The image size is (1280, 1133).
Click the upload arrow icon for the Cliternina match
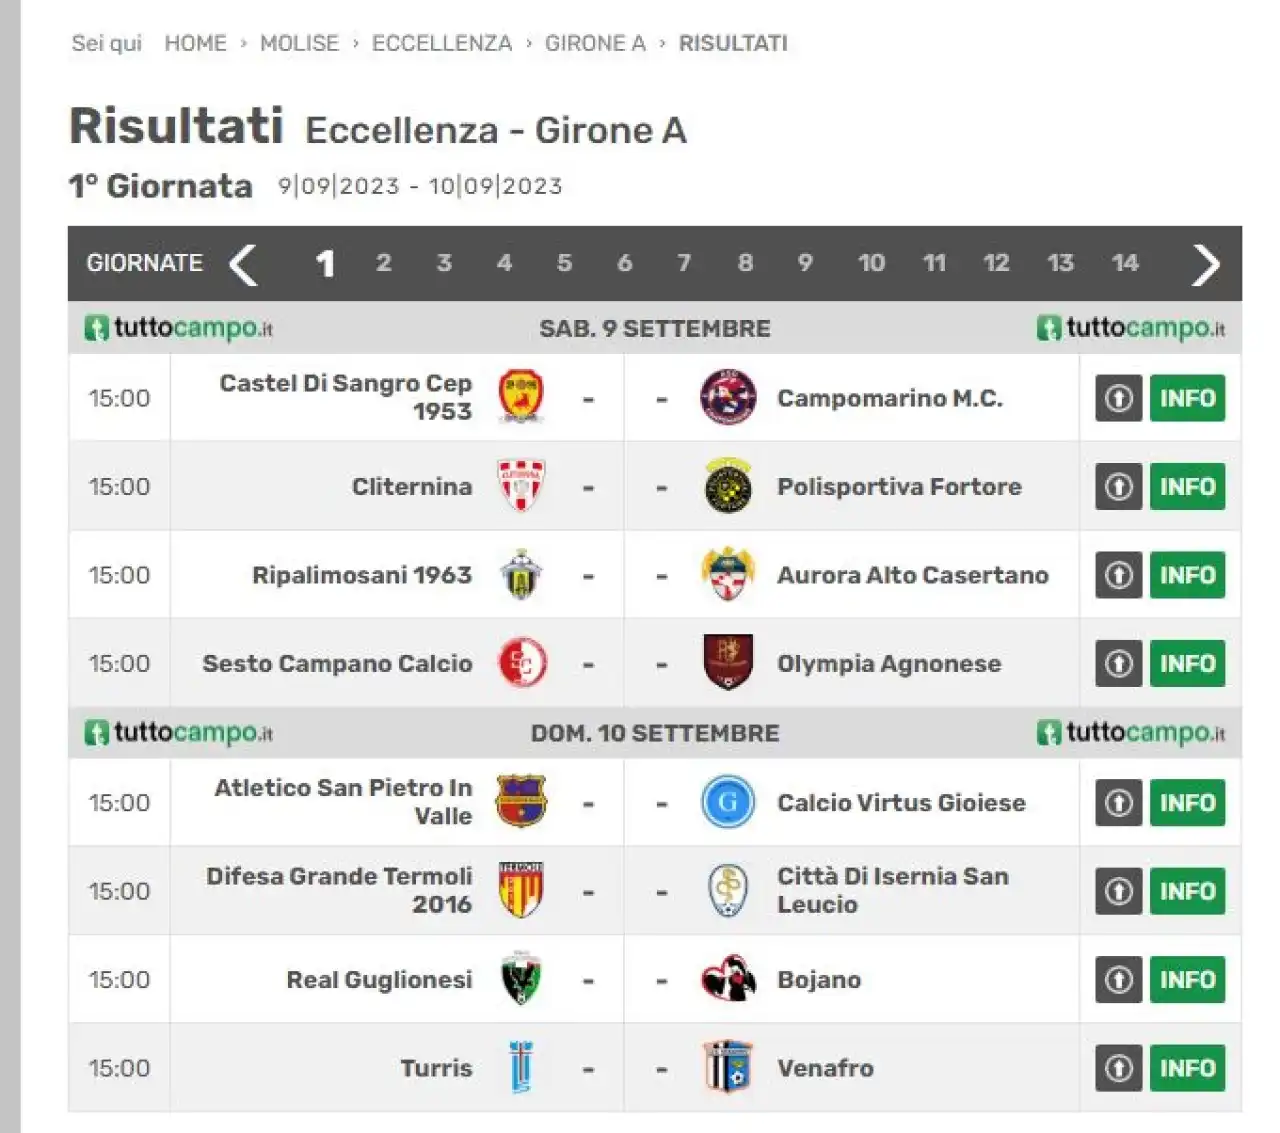coord(1118,487)
